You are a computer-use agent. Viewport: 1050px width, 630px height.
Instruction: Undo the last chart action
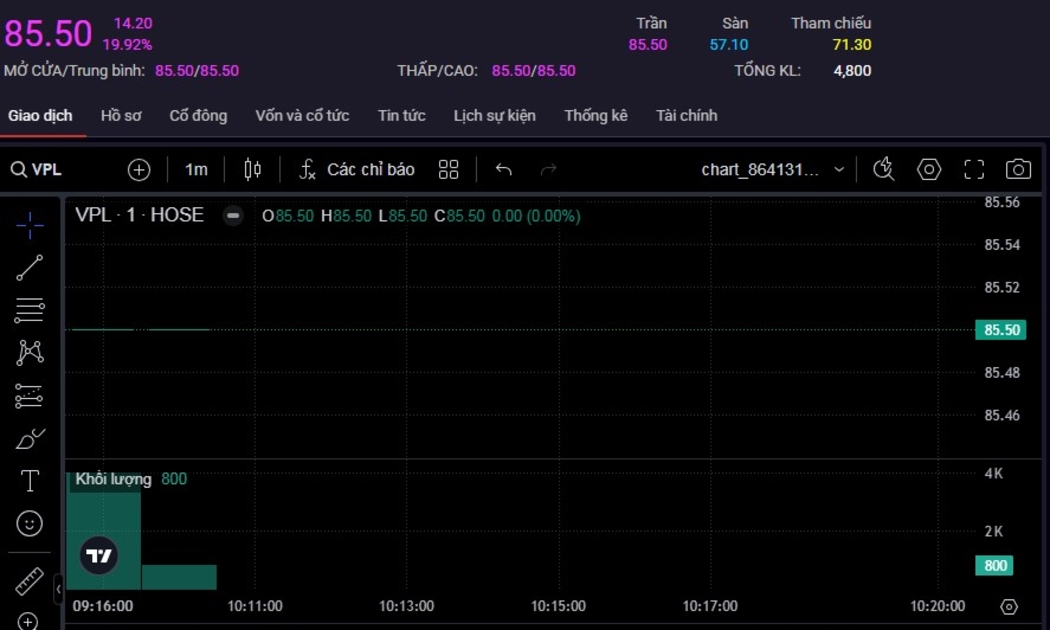pyautogui.click(x=503, y=169)
